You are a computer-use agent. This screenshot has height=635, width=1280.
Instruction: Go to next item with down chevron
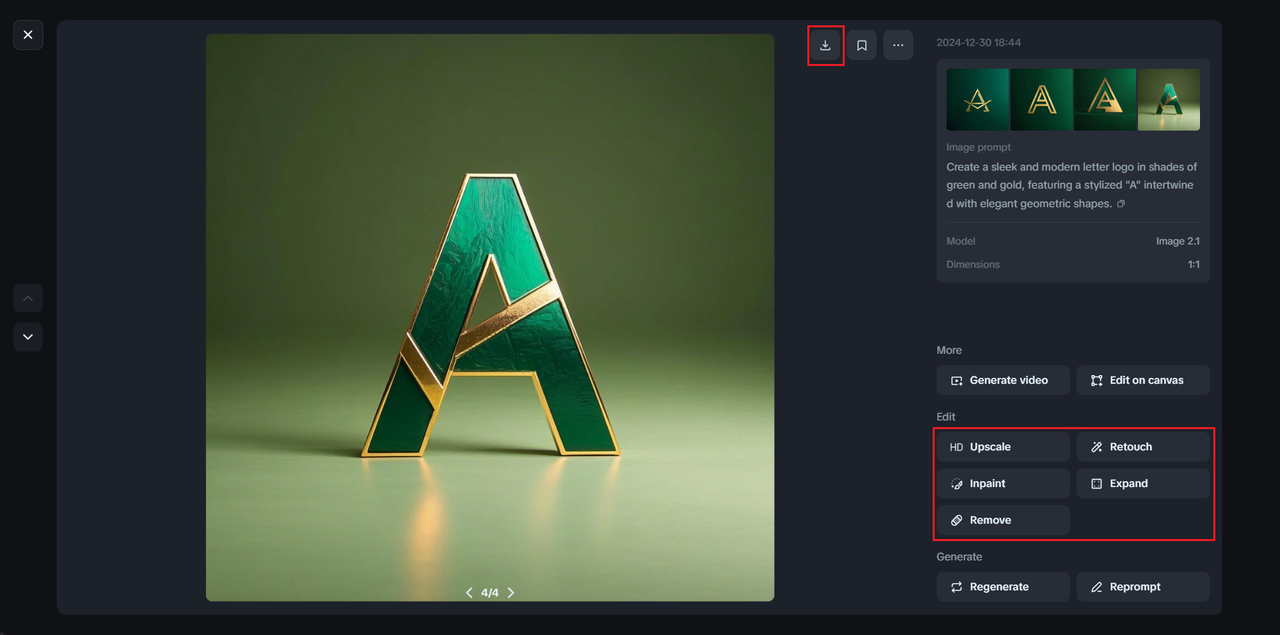28,337
